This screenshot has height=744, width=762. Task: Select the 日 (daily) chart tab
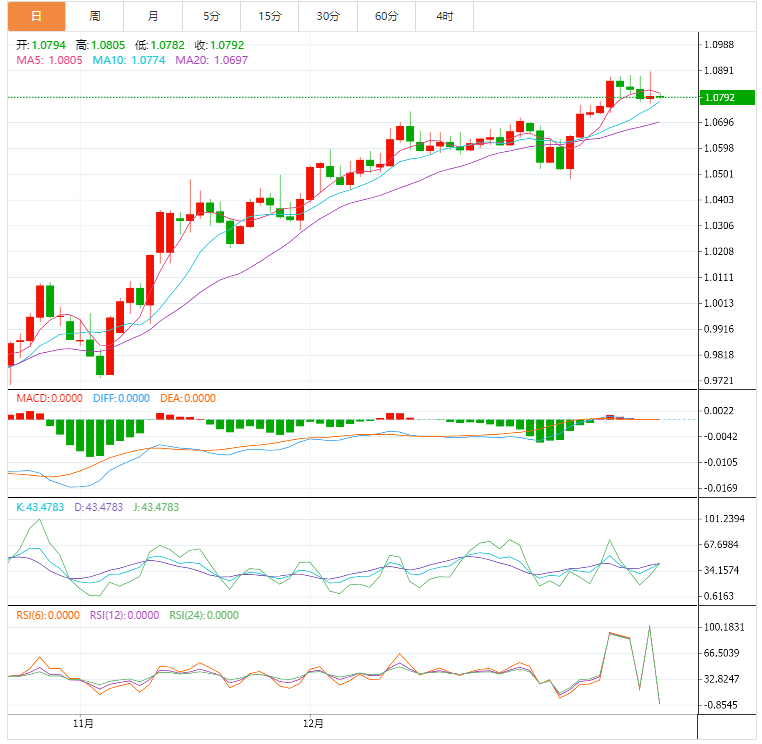click(x=37, y=16)
